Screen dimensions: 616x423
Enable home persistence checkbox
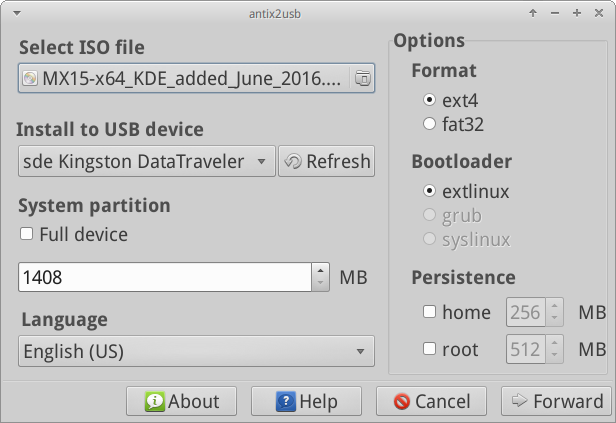[x=429, y=312]
